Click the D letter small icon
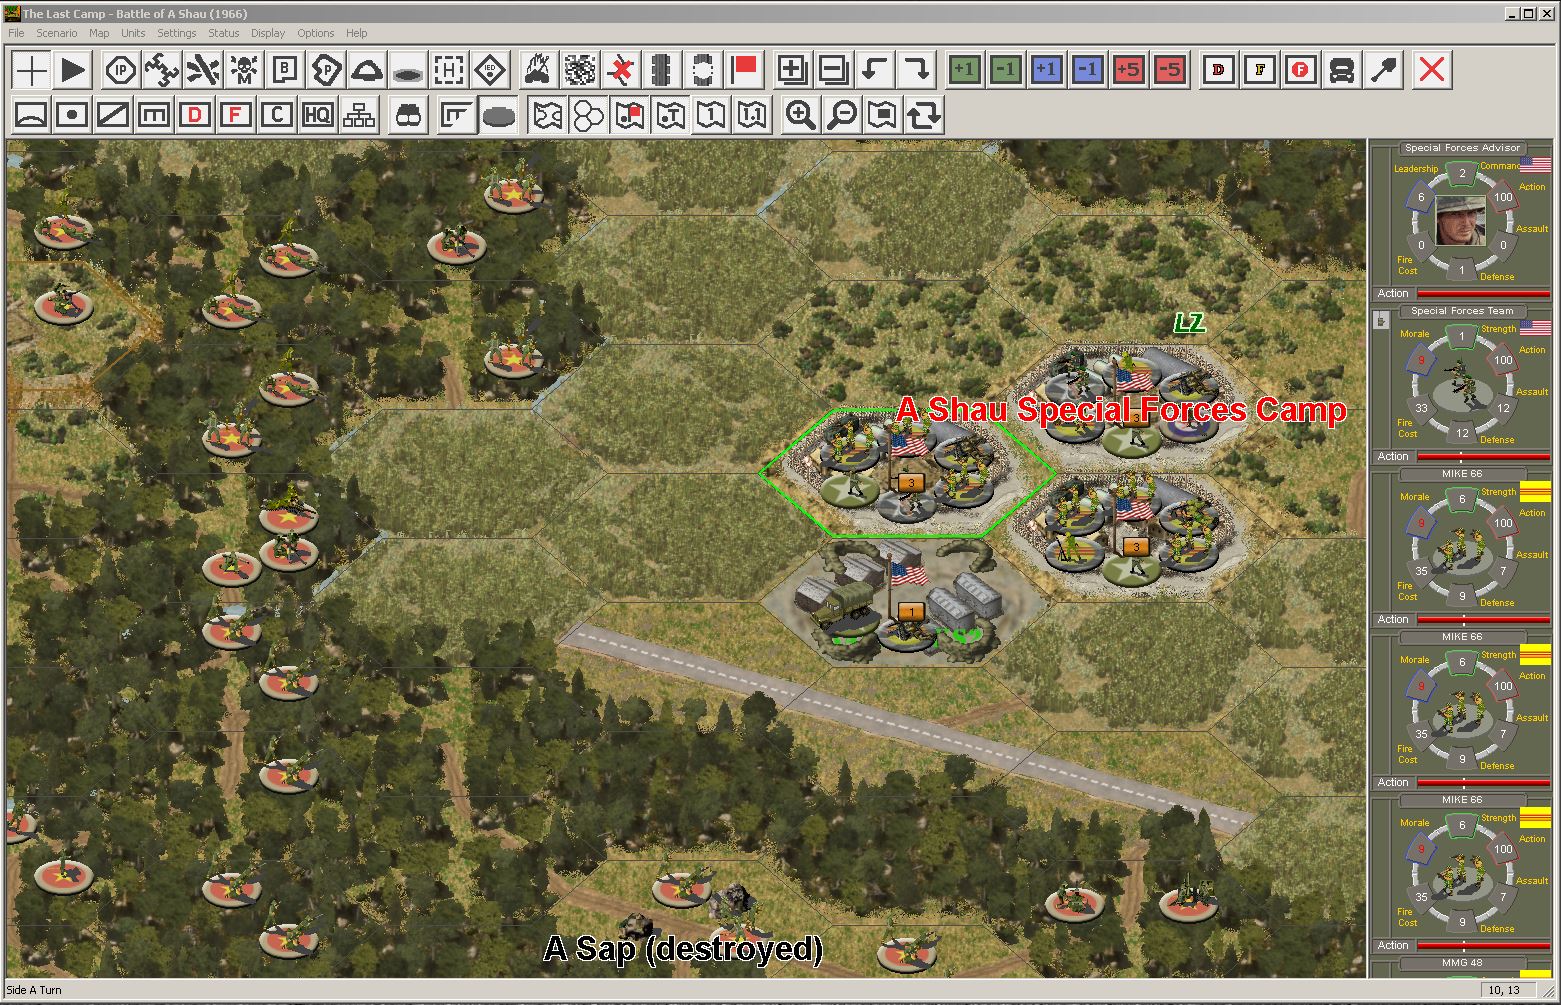The width and height of the screenshot is (1561, 1005). point(1218,70)
